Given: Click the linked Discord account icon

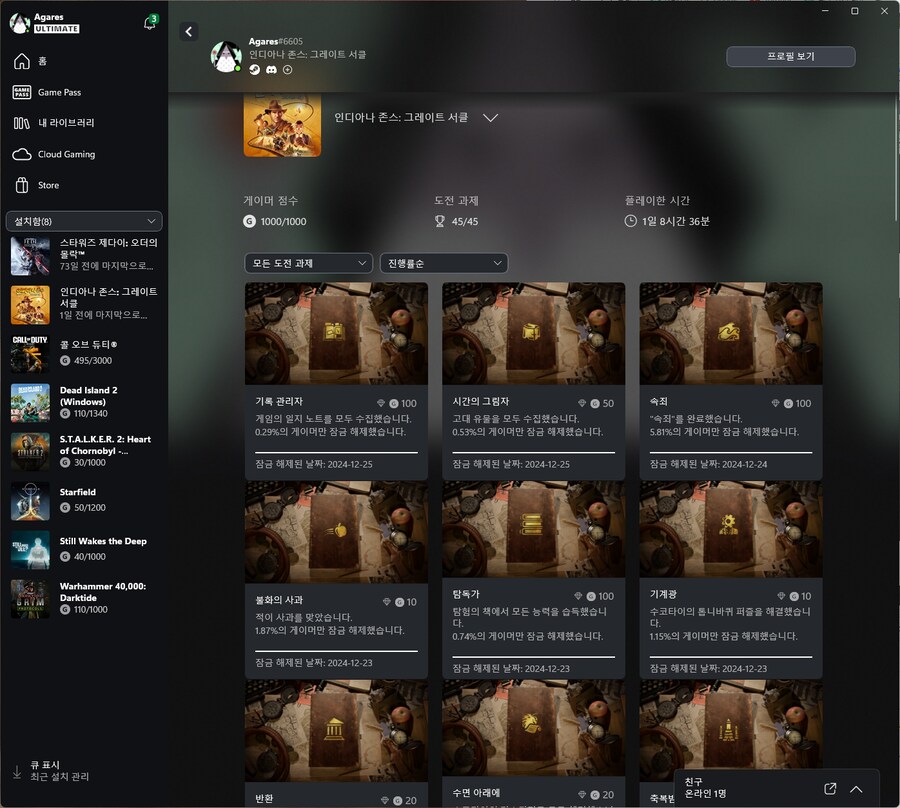Looking at the screenshot, I should coord(271,70).
